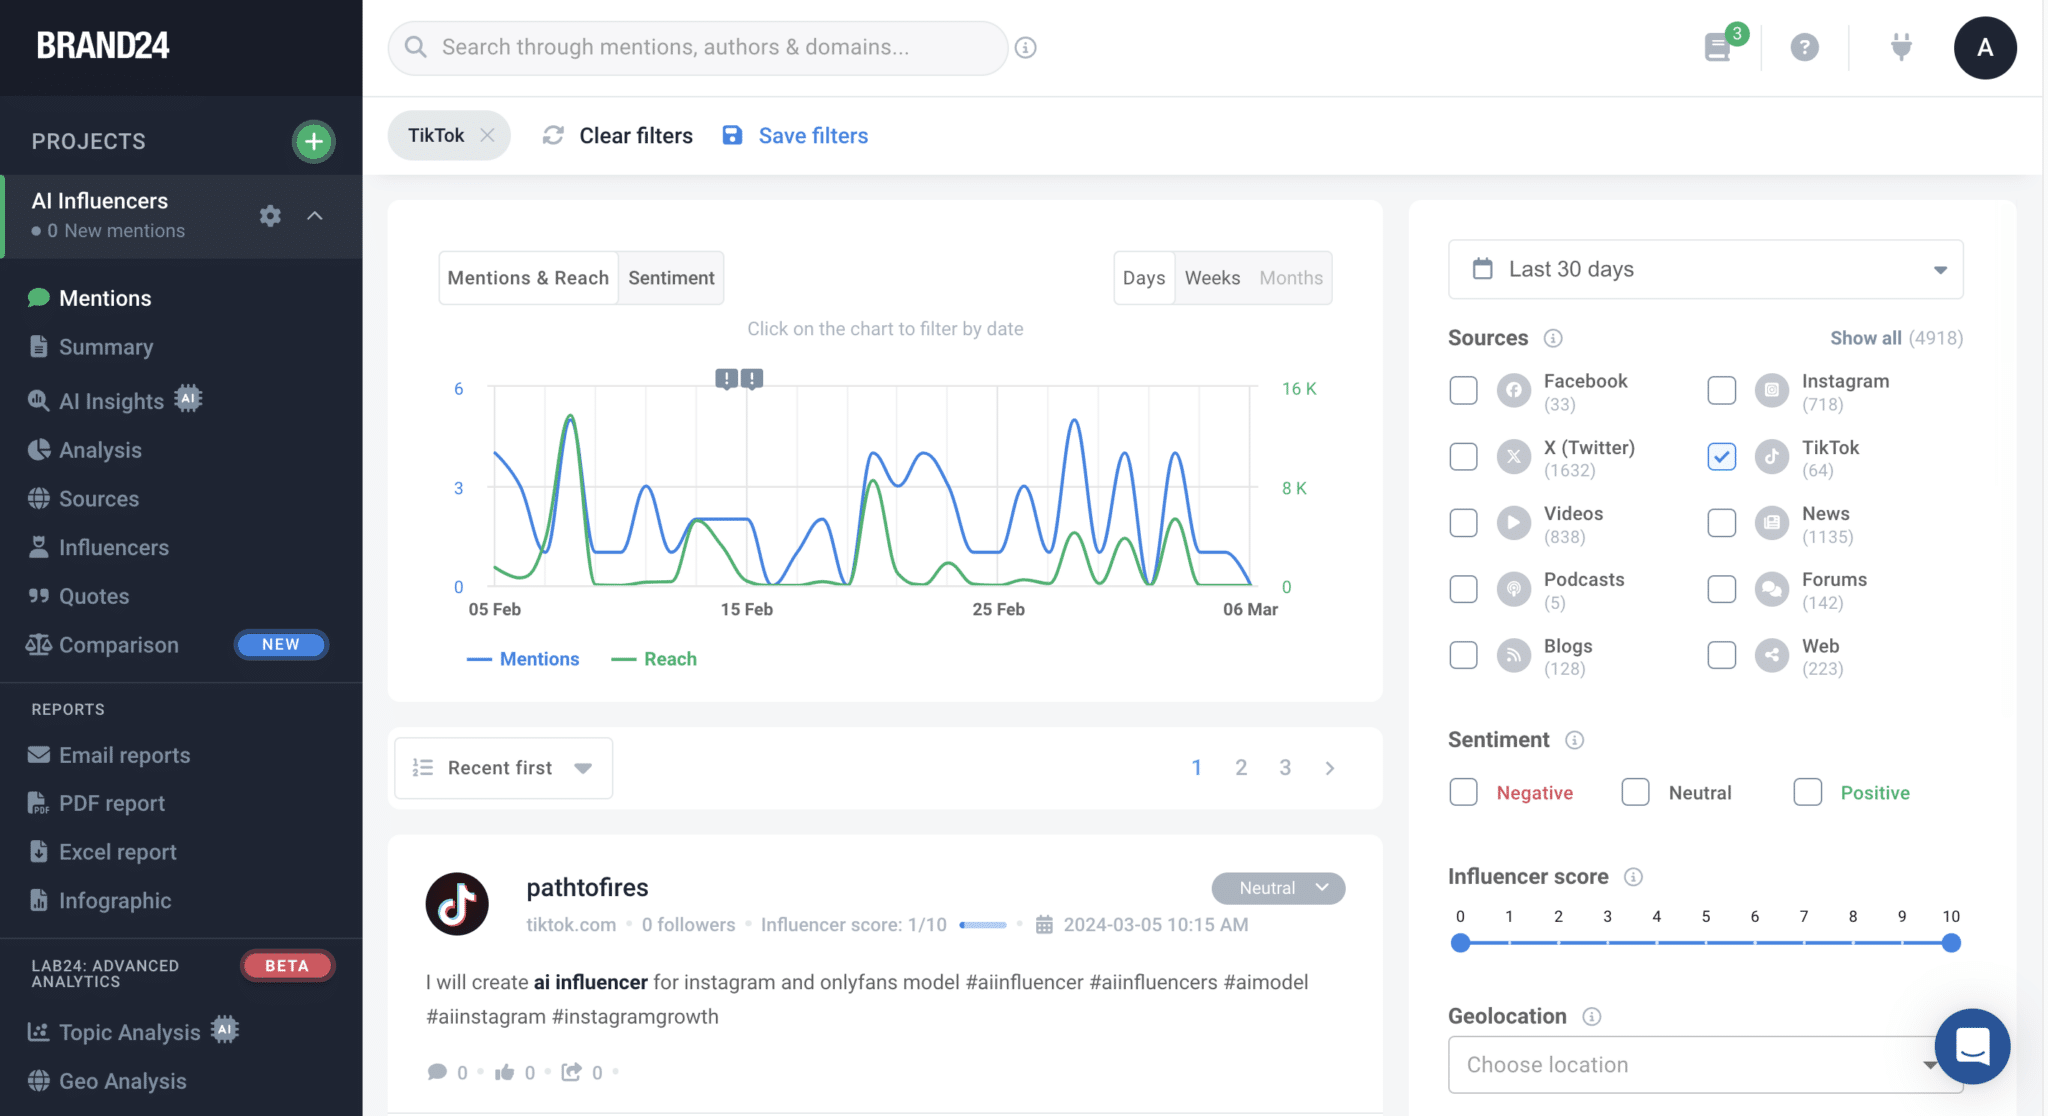The width and height of the screenshot is (2048, 1116).
Task: Click the first chart alert marker
Action: tap(726, 379)
